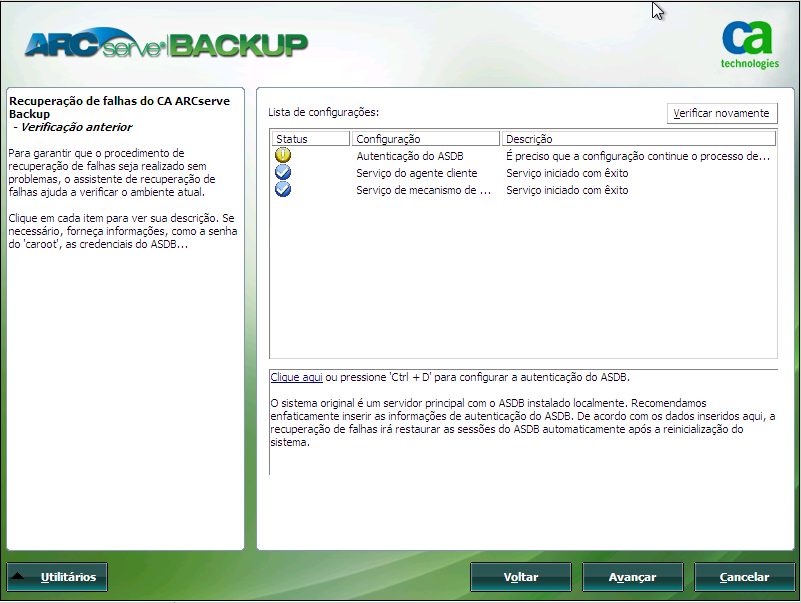The height and width of the screenshot is (603, 801).
Task: Click the 'Recuperação de falhas do CA ARCserve Backup' heading
Action: (120, 107)
